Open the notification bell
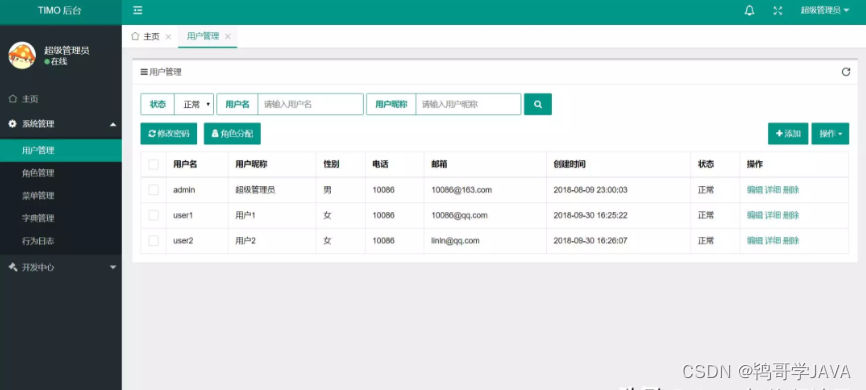This screenshot has width=866, height=390. [x=749, y=10]
